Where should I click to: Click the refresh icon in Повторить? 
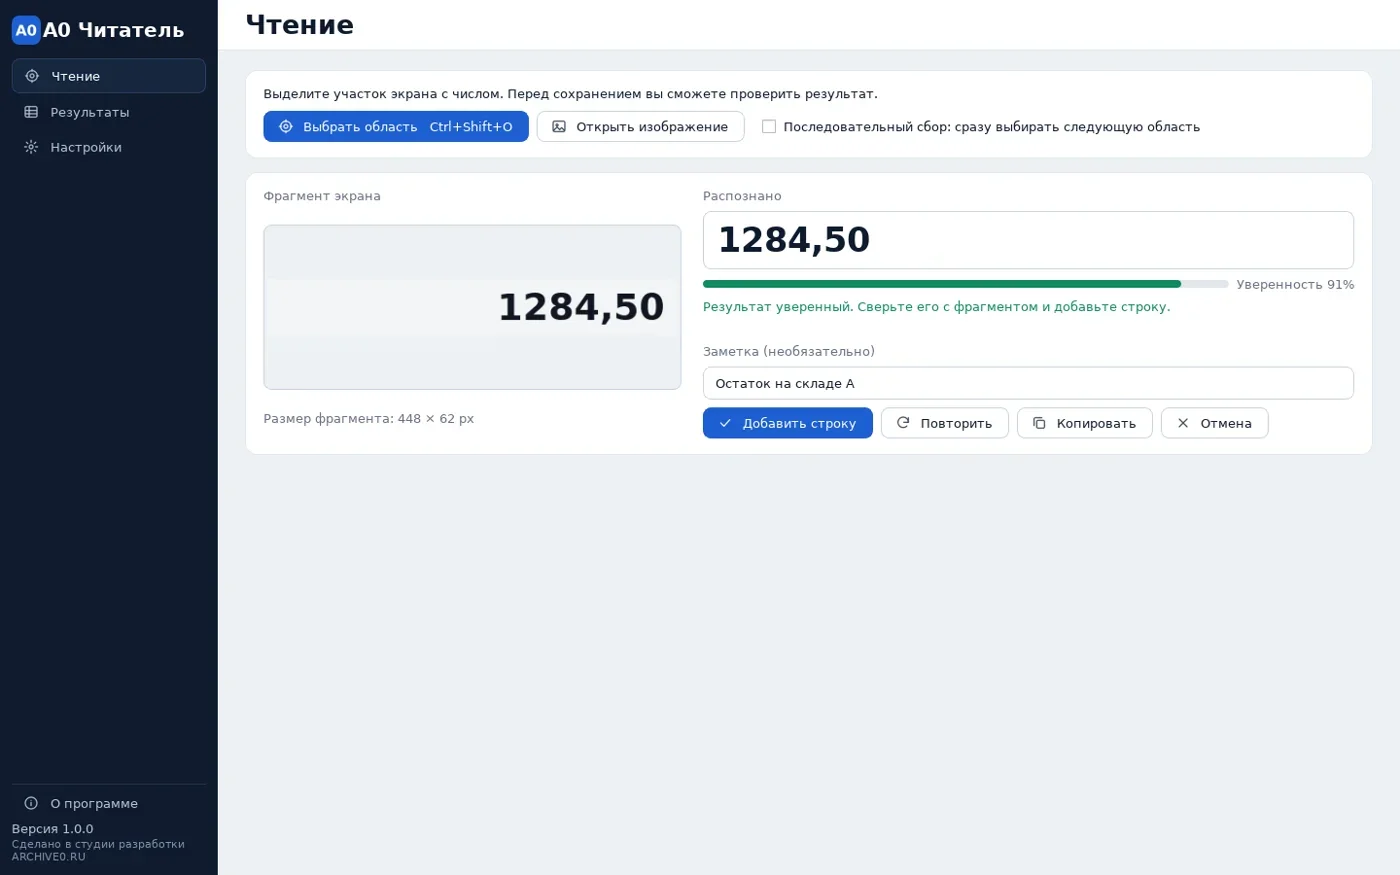click(903, 423)
